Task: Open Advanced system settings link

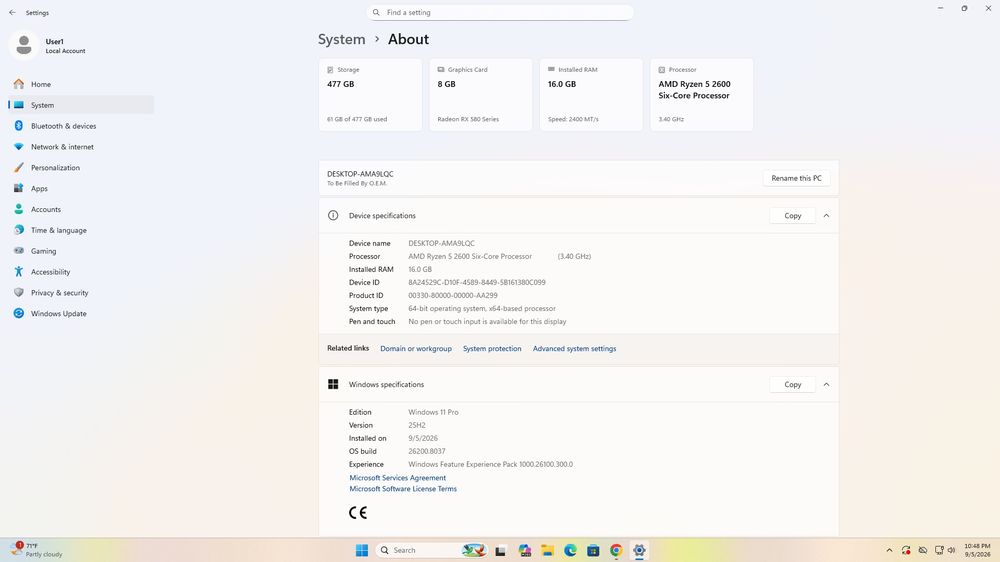Action: click(574, 348)
